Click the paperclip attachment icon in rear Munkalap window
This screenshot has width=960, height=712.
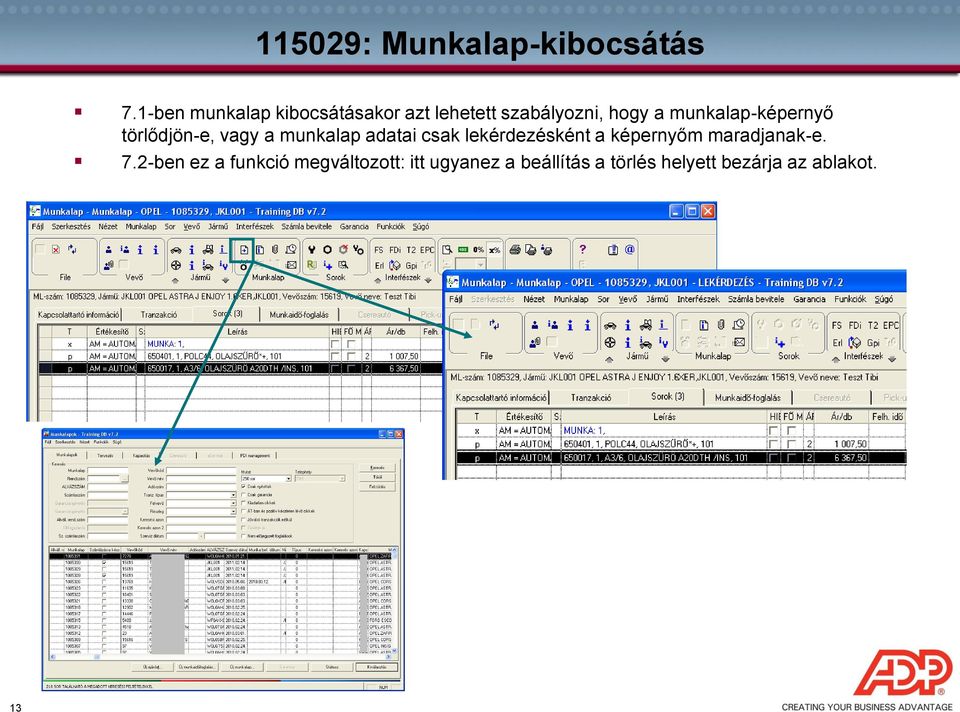tap(274, 249)
